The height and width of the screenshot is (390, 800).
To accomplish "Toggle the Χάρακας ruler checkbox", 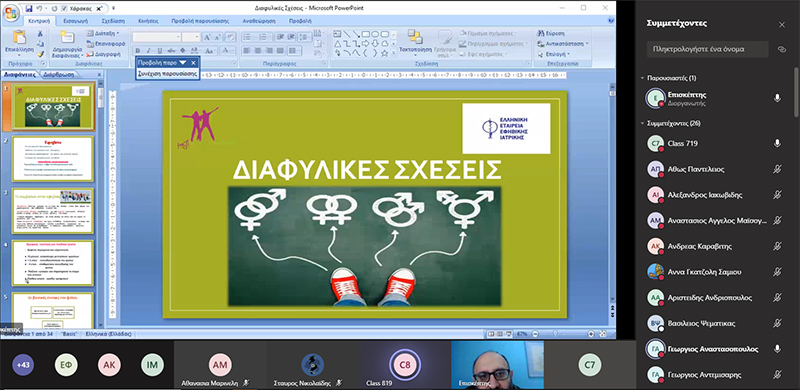I will point(65,9).
